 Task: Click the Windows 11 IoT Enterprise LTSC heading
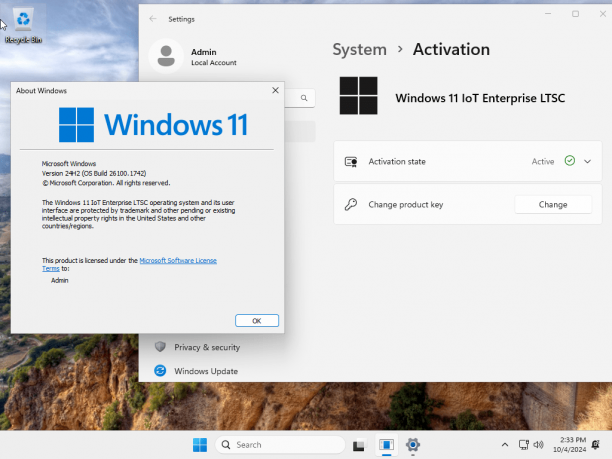tap(480, 98)
